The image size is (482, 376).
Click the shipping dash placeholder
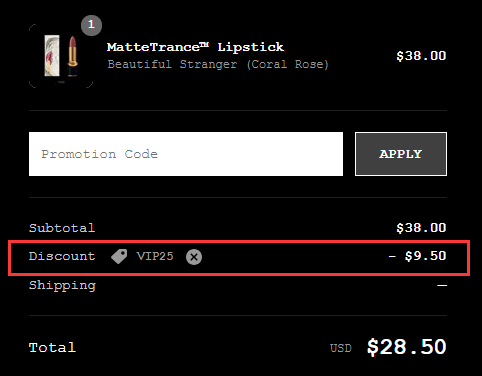[x=442, y=286]
